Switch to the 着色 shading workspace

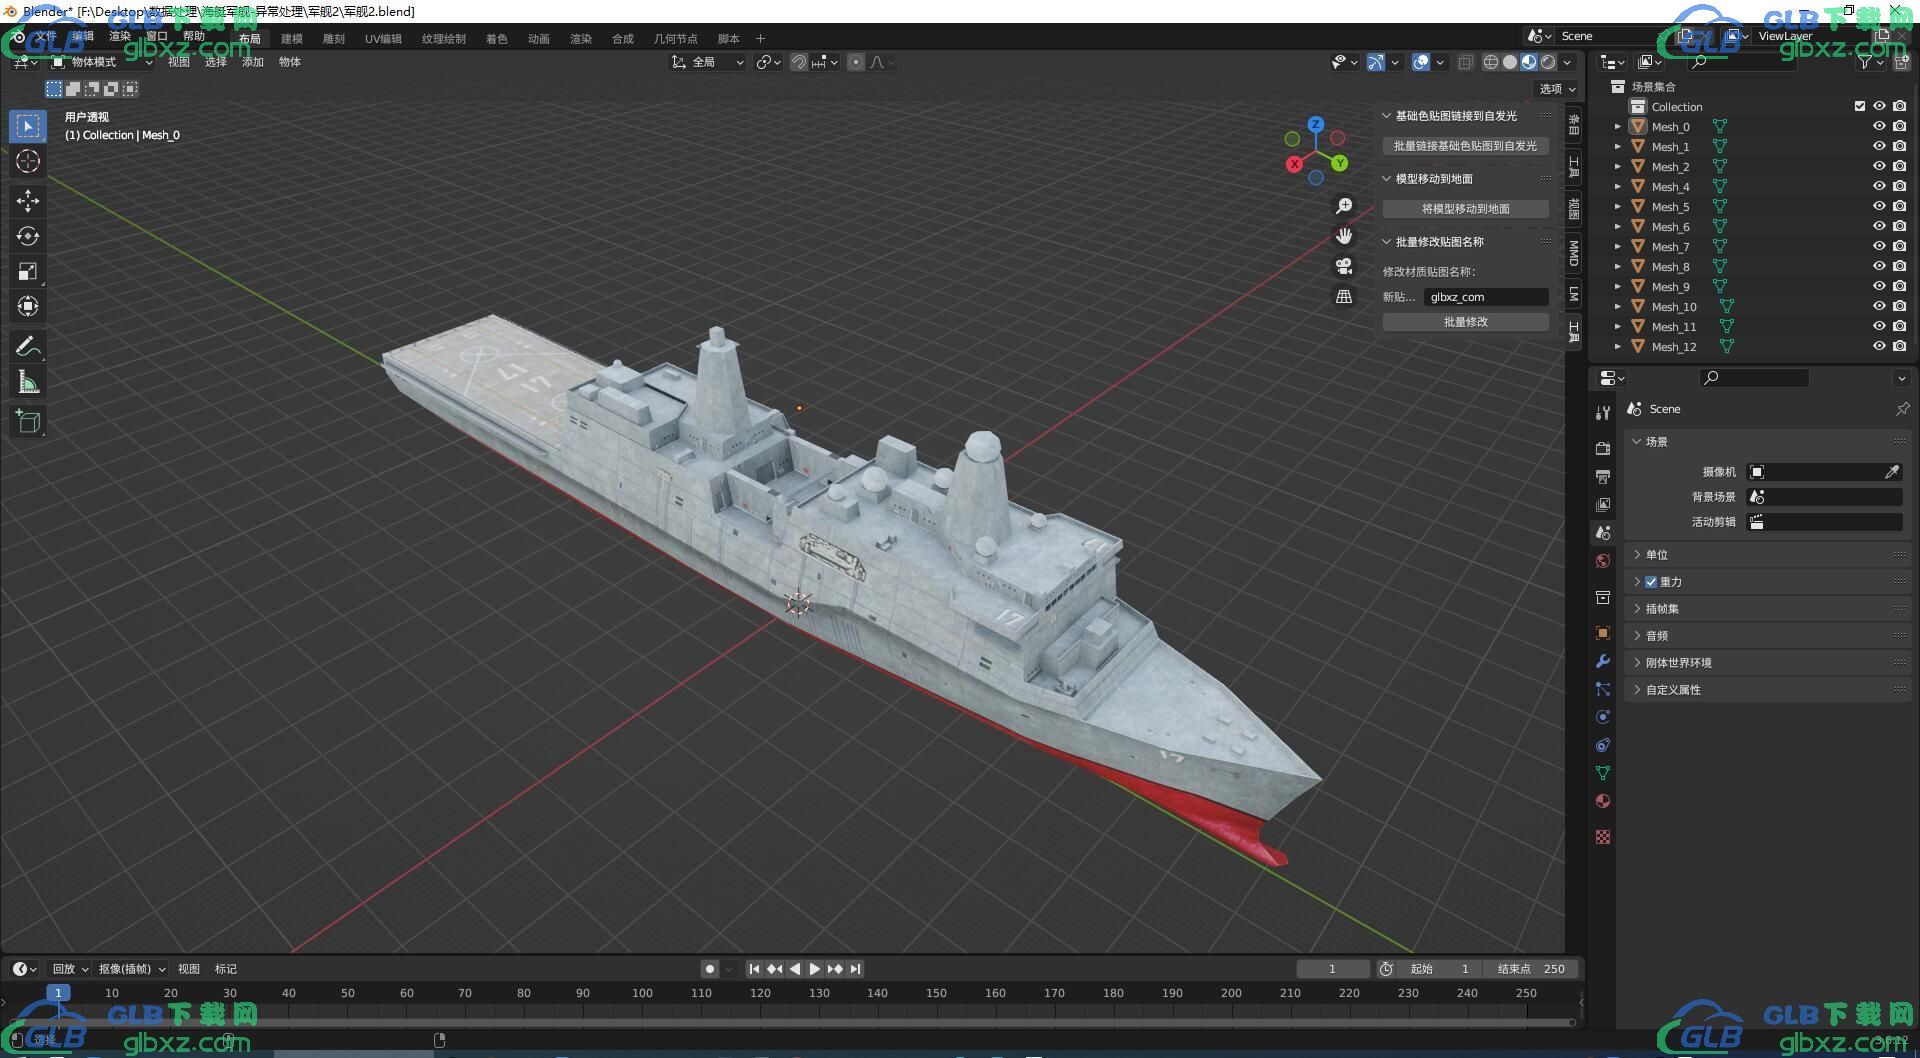497,39
